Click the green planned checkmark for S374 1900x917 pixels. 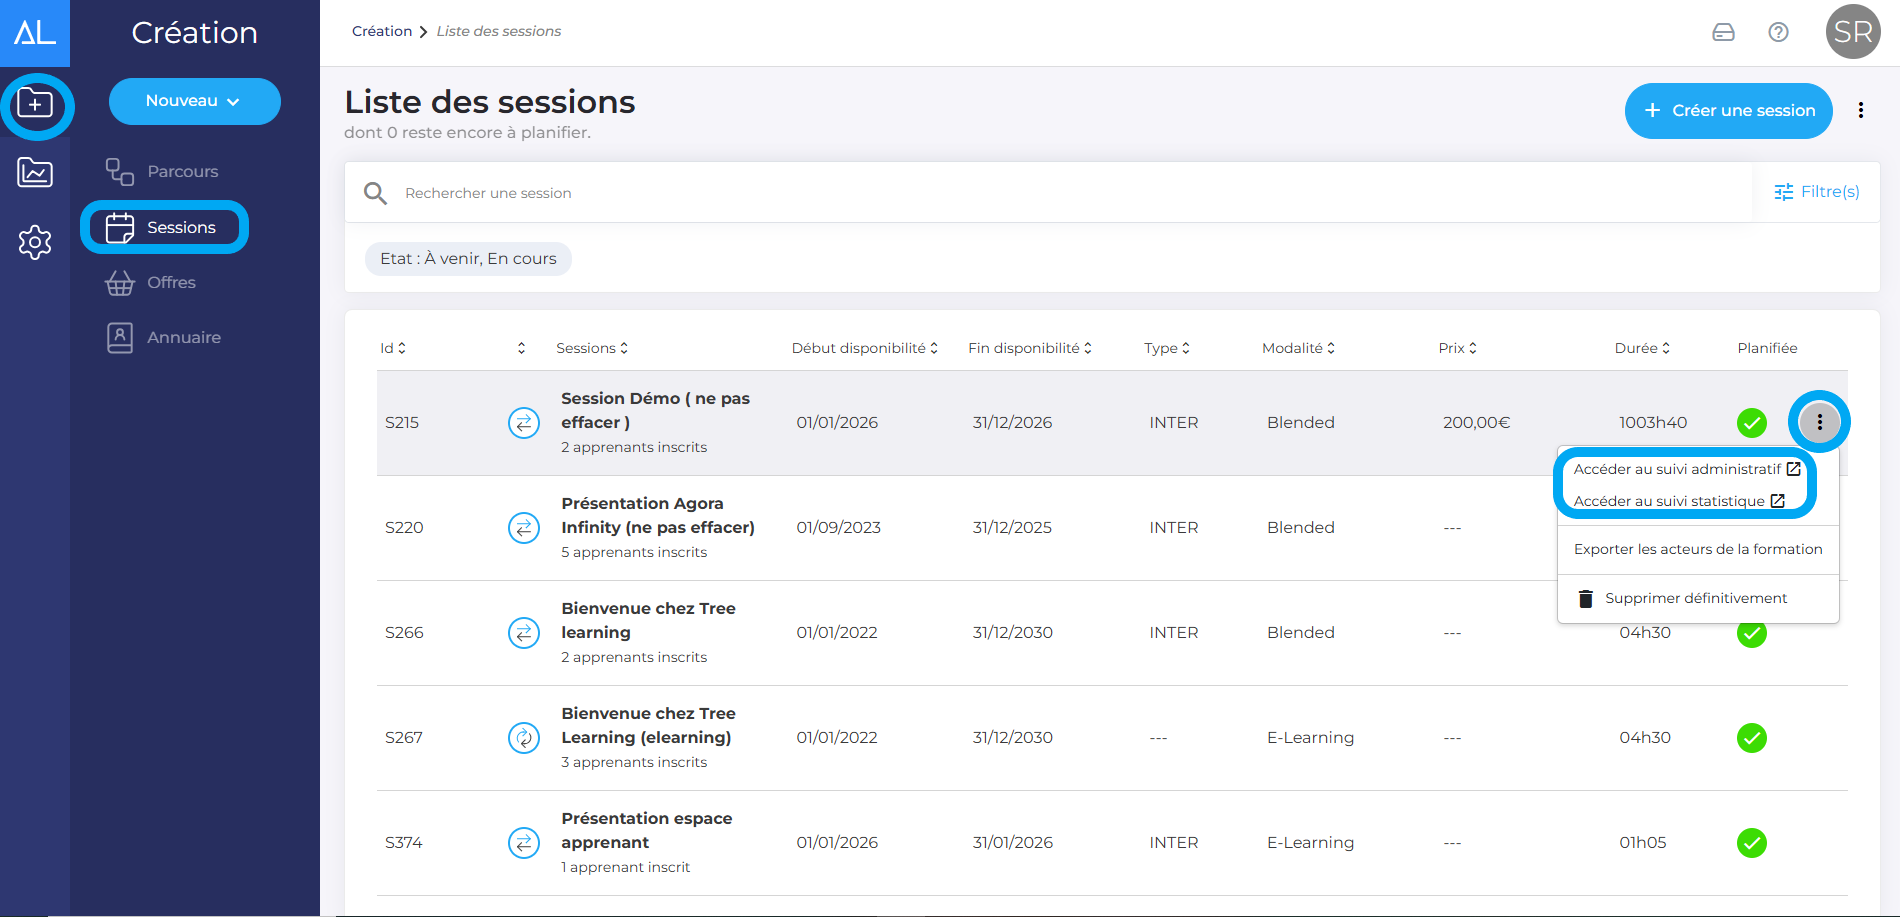click(1751, 843)
